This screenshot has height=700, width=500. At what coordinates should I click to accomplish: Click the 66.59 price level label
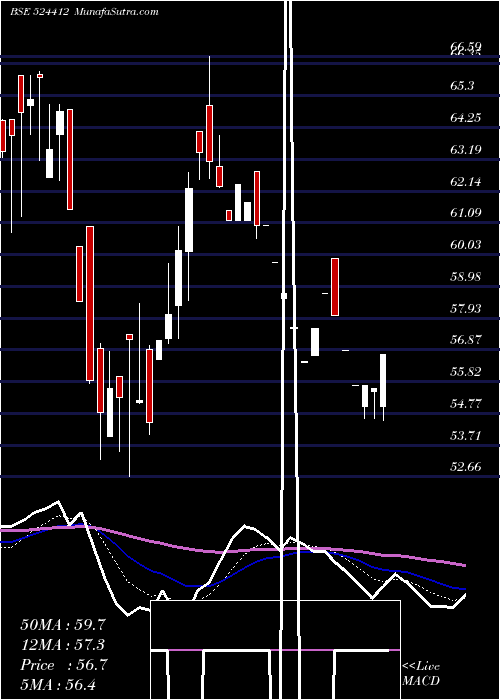pyautogui.click(x=466, y=46)
